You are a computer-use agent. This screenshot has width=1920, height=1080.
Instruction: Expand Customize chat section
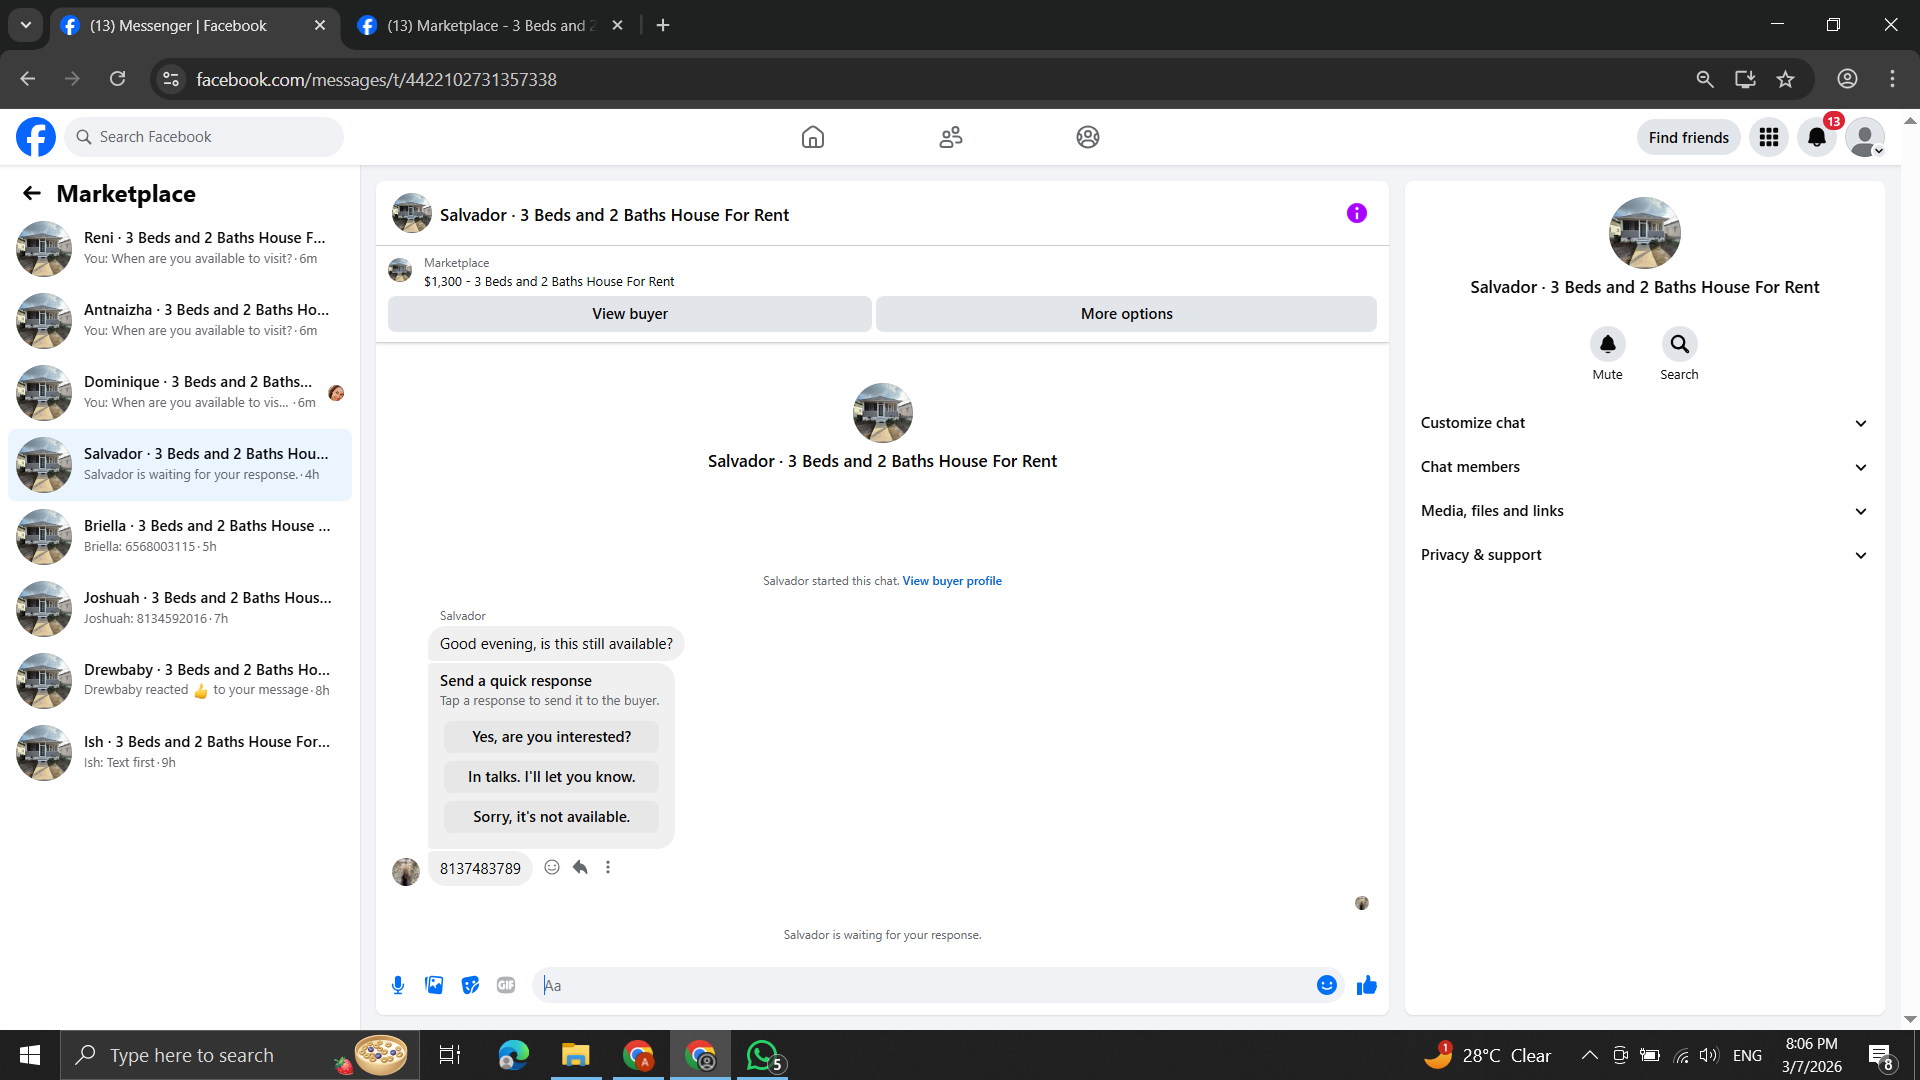1644,423
